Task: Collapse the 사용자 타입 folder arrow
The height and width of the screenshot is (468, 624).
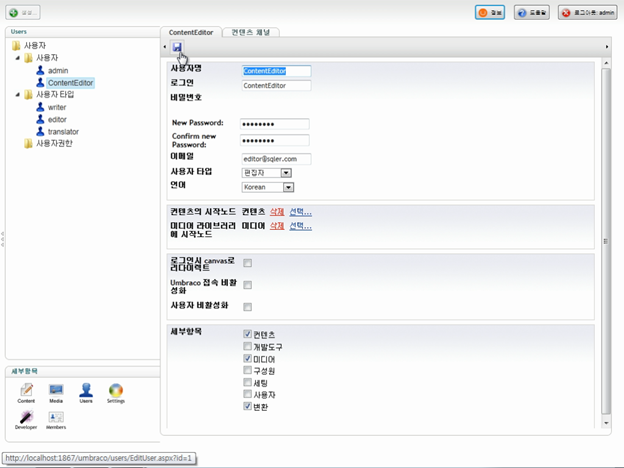Action: point(18,95)
